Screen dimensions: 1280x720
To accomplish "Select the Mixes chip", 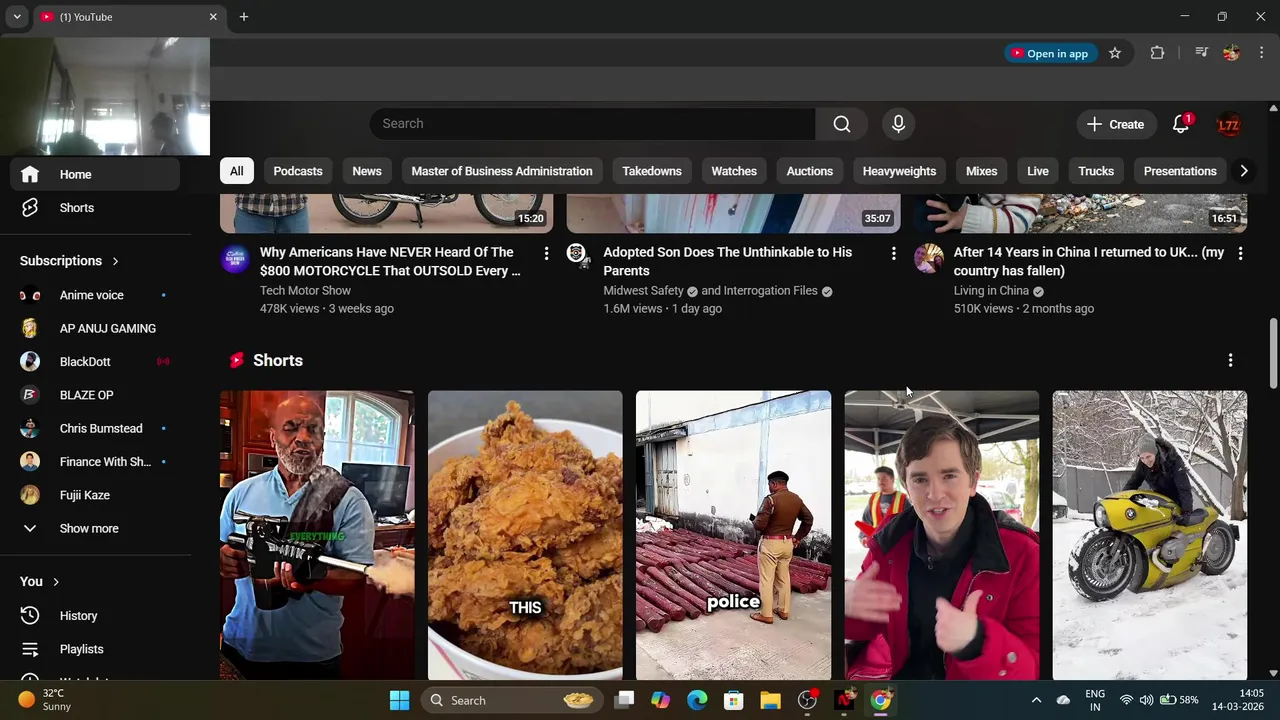I will 981,171.
